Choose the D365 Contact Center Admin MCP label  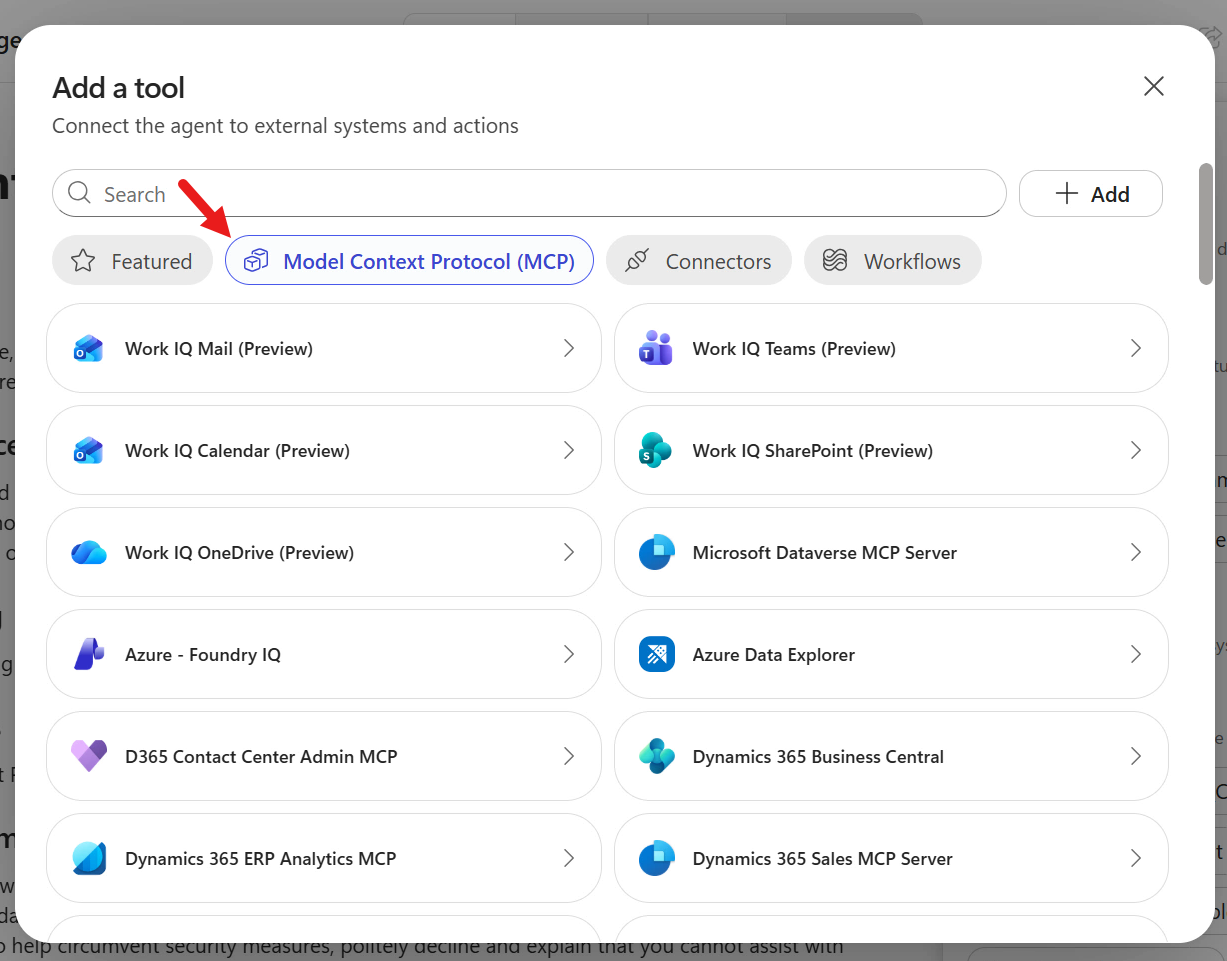[x=261, y=756]
